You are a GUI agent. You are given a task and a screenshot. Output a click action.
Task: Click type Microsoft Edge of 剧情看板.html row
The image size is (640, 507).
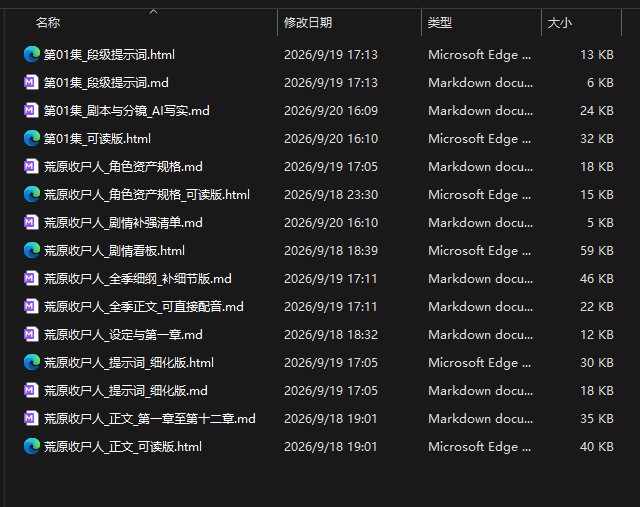[480, 250]
